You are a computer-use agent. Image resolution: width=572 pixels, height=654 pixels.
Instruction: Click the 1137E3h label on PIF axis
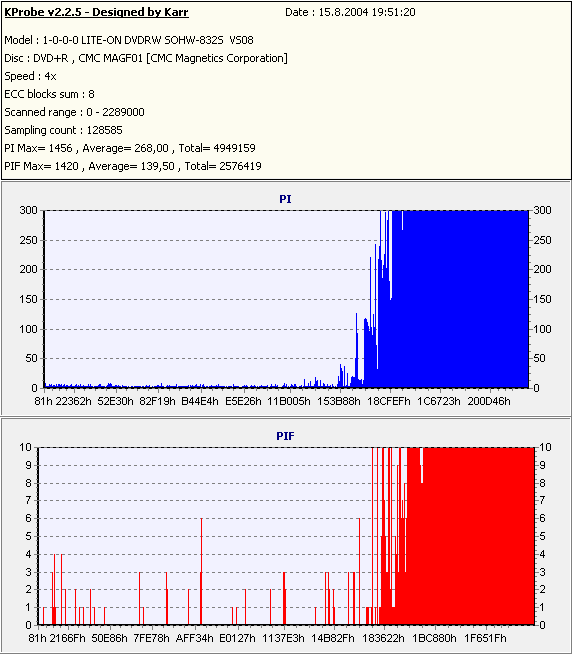(283, 638)
